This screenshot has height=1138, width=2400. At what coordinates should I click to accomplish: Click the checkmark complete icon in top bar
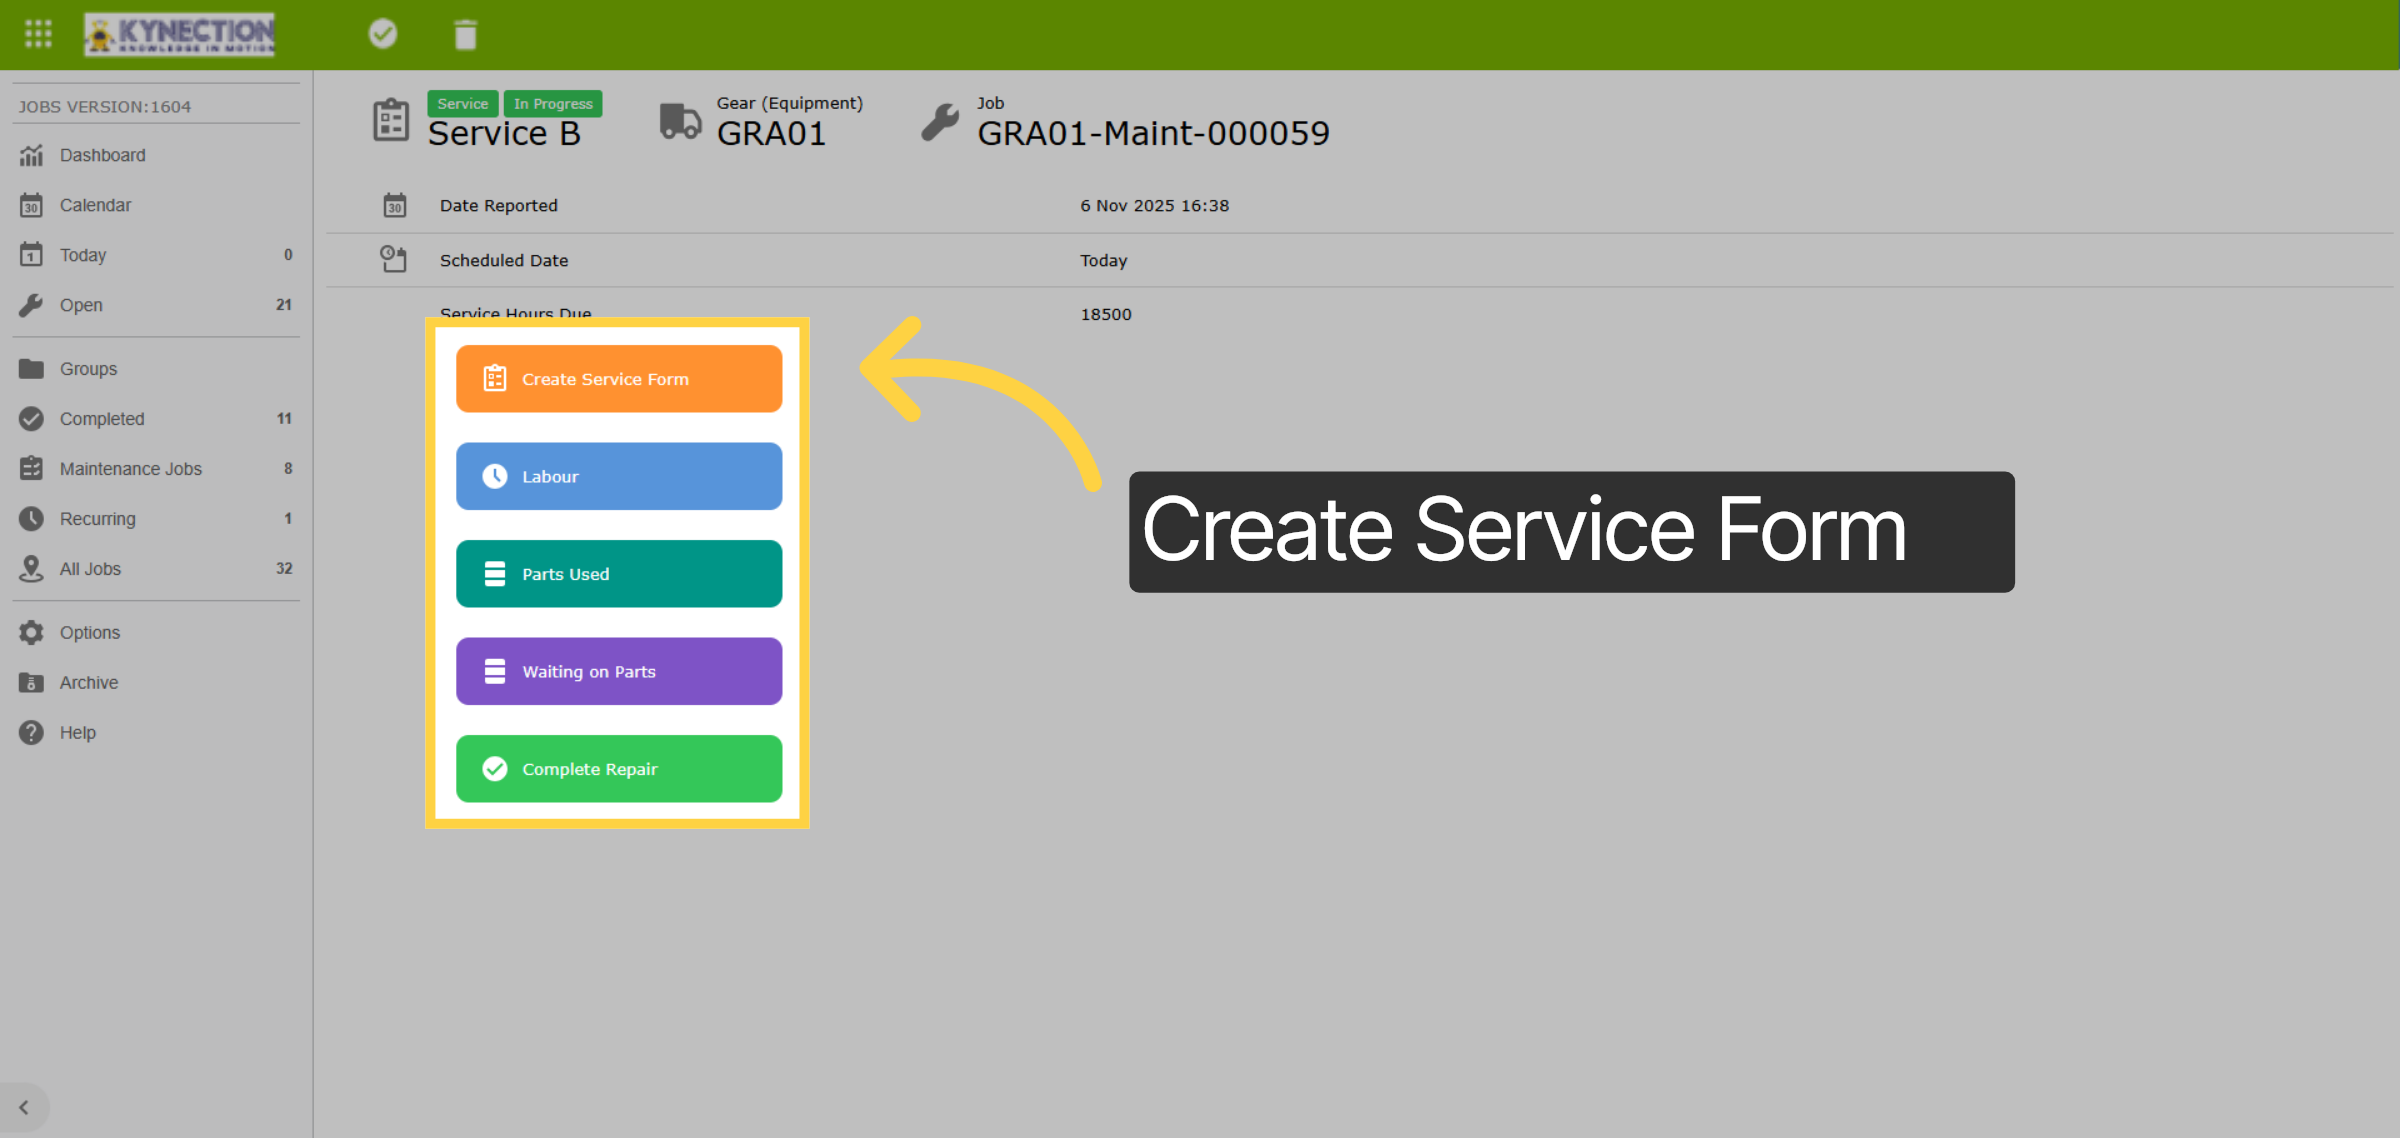383,34
